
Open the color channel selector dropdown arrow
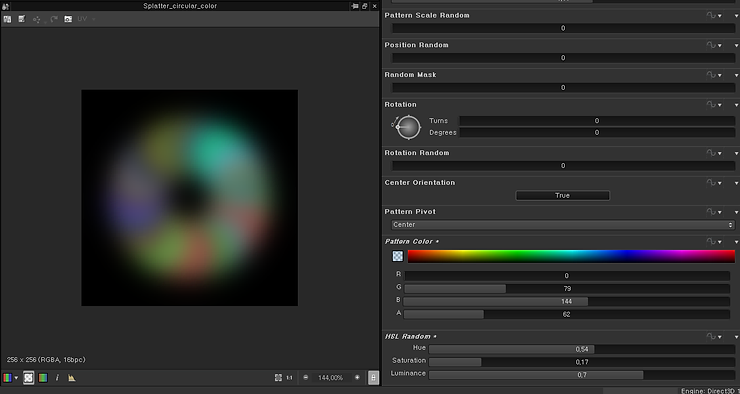click(x=16, y=378)
